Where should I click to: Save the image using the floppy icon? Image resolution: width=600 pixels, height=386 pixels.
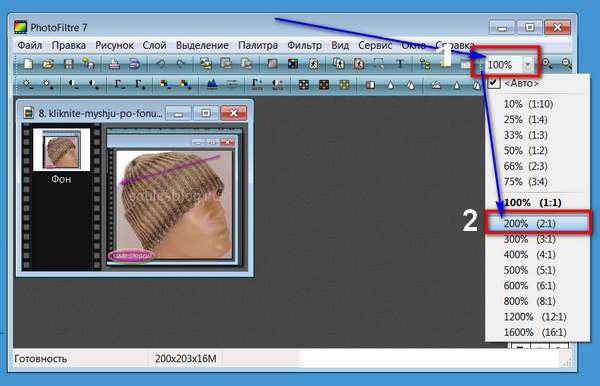tap(68, 64)
